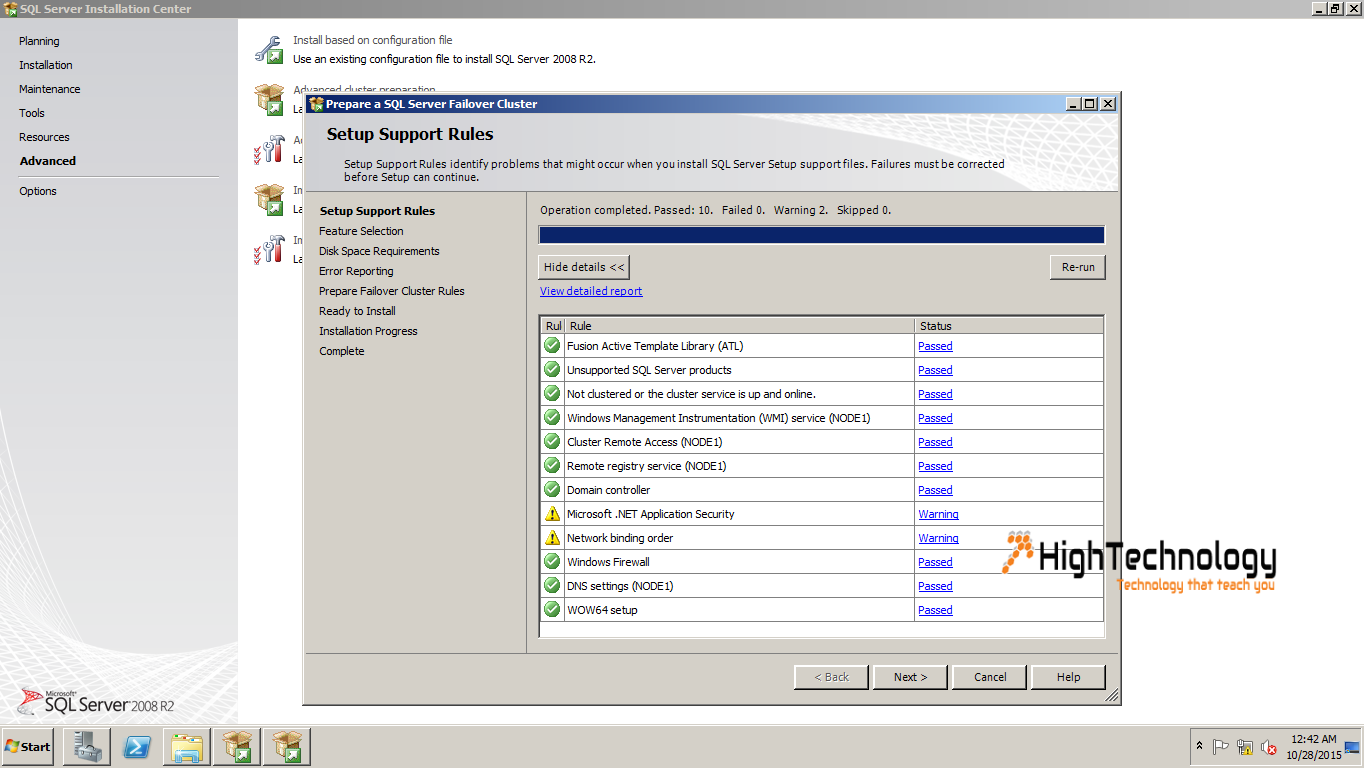Click check icon for Unsupported SQL Server products
Screen dimensions: 1364x768
click(552, 370)
